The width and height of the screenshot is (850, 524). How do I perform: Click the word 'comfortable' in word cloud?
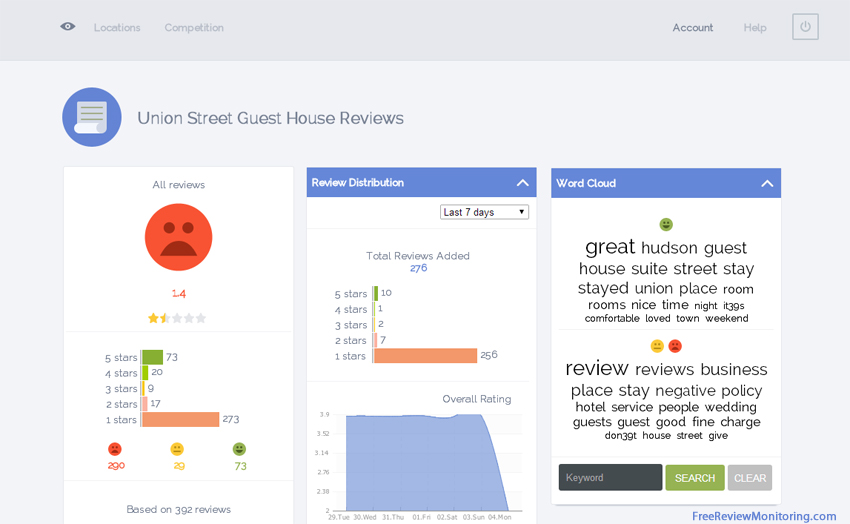612,319
